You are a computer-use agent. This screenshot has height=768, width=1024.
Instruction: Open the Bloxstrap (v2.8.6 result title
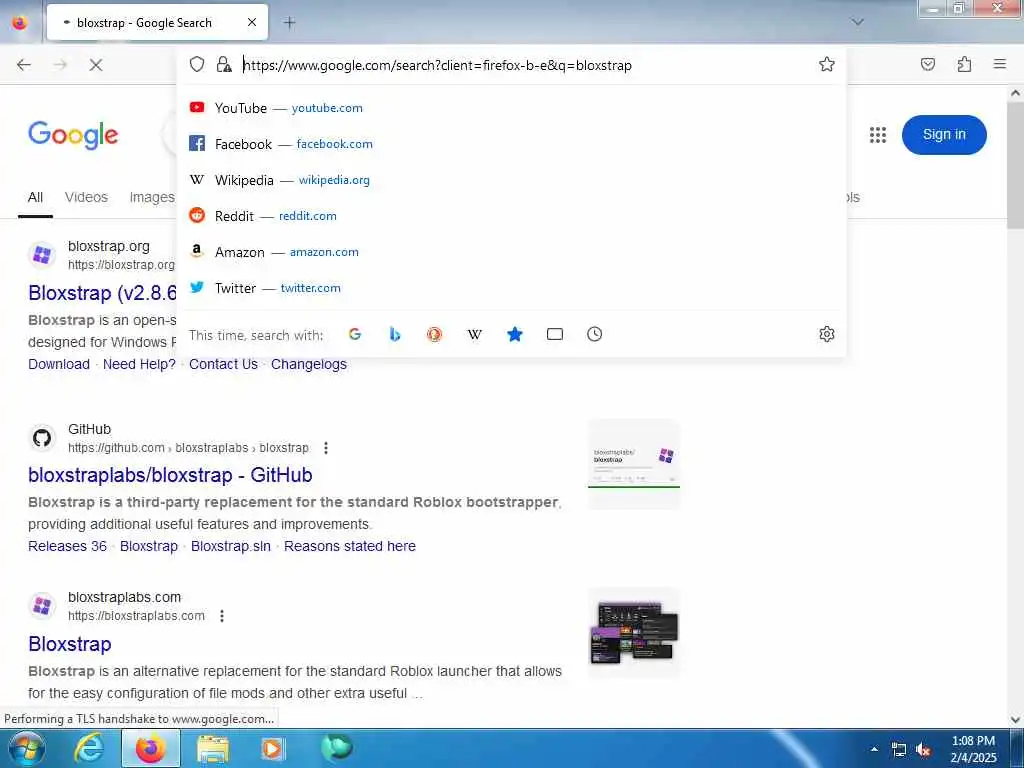[103, 293]
